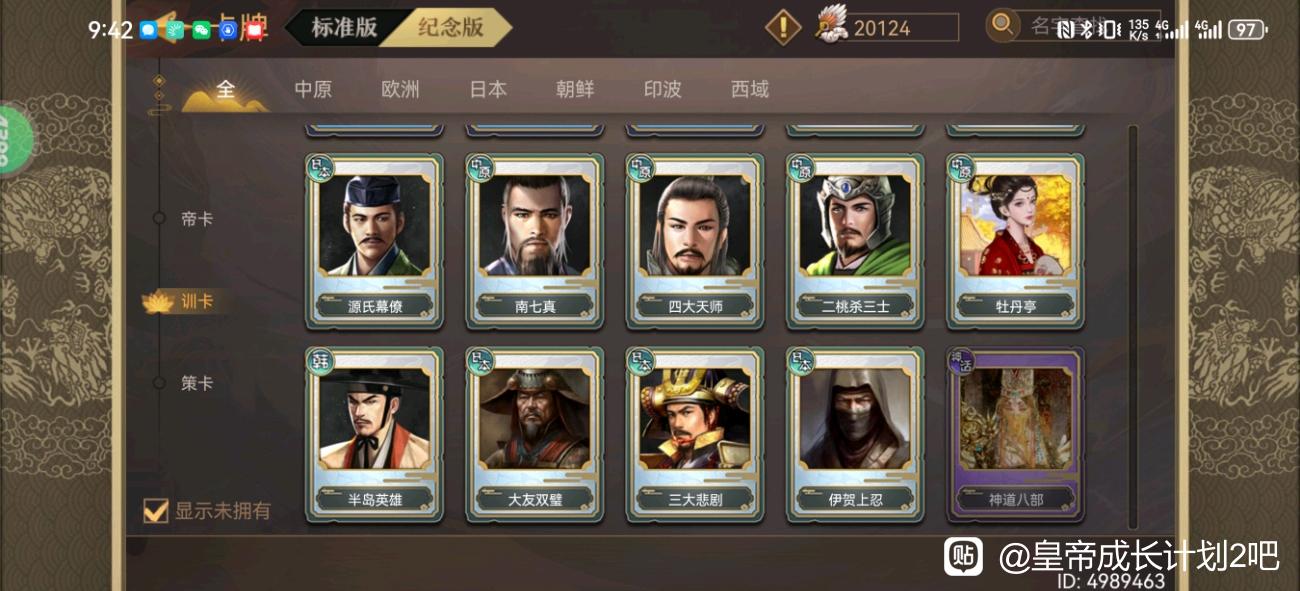Filter cards by 欧洲 region

point(400,89)
